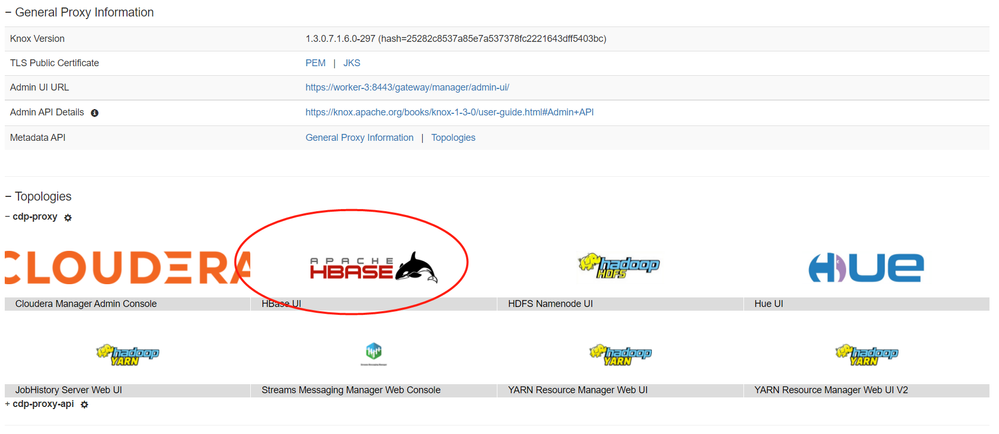Click Cloudera Manager Admin Console label
999x434 pixels.
click(x=86, y=304)
